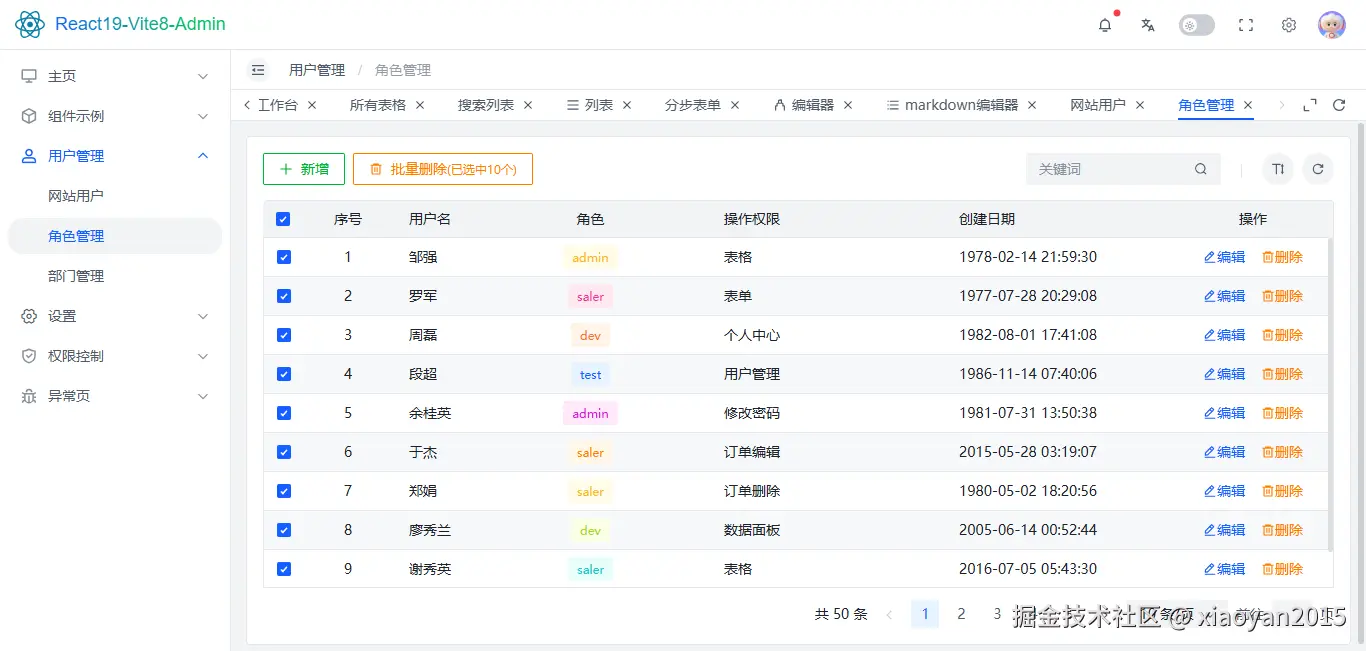Click the admin tag for 余桂英
The image size is (1366, 651).
(x=590, y=413)
